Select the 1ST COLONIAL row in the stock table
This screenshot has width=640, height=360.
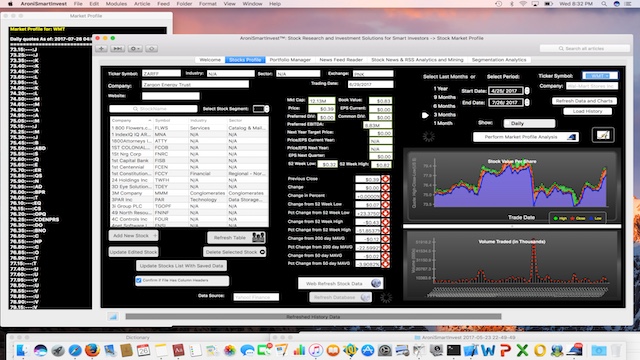(x=189, y=147)
